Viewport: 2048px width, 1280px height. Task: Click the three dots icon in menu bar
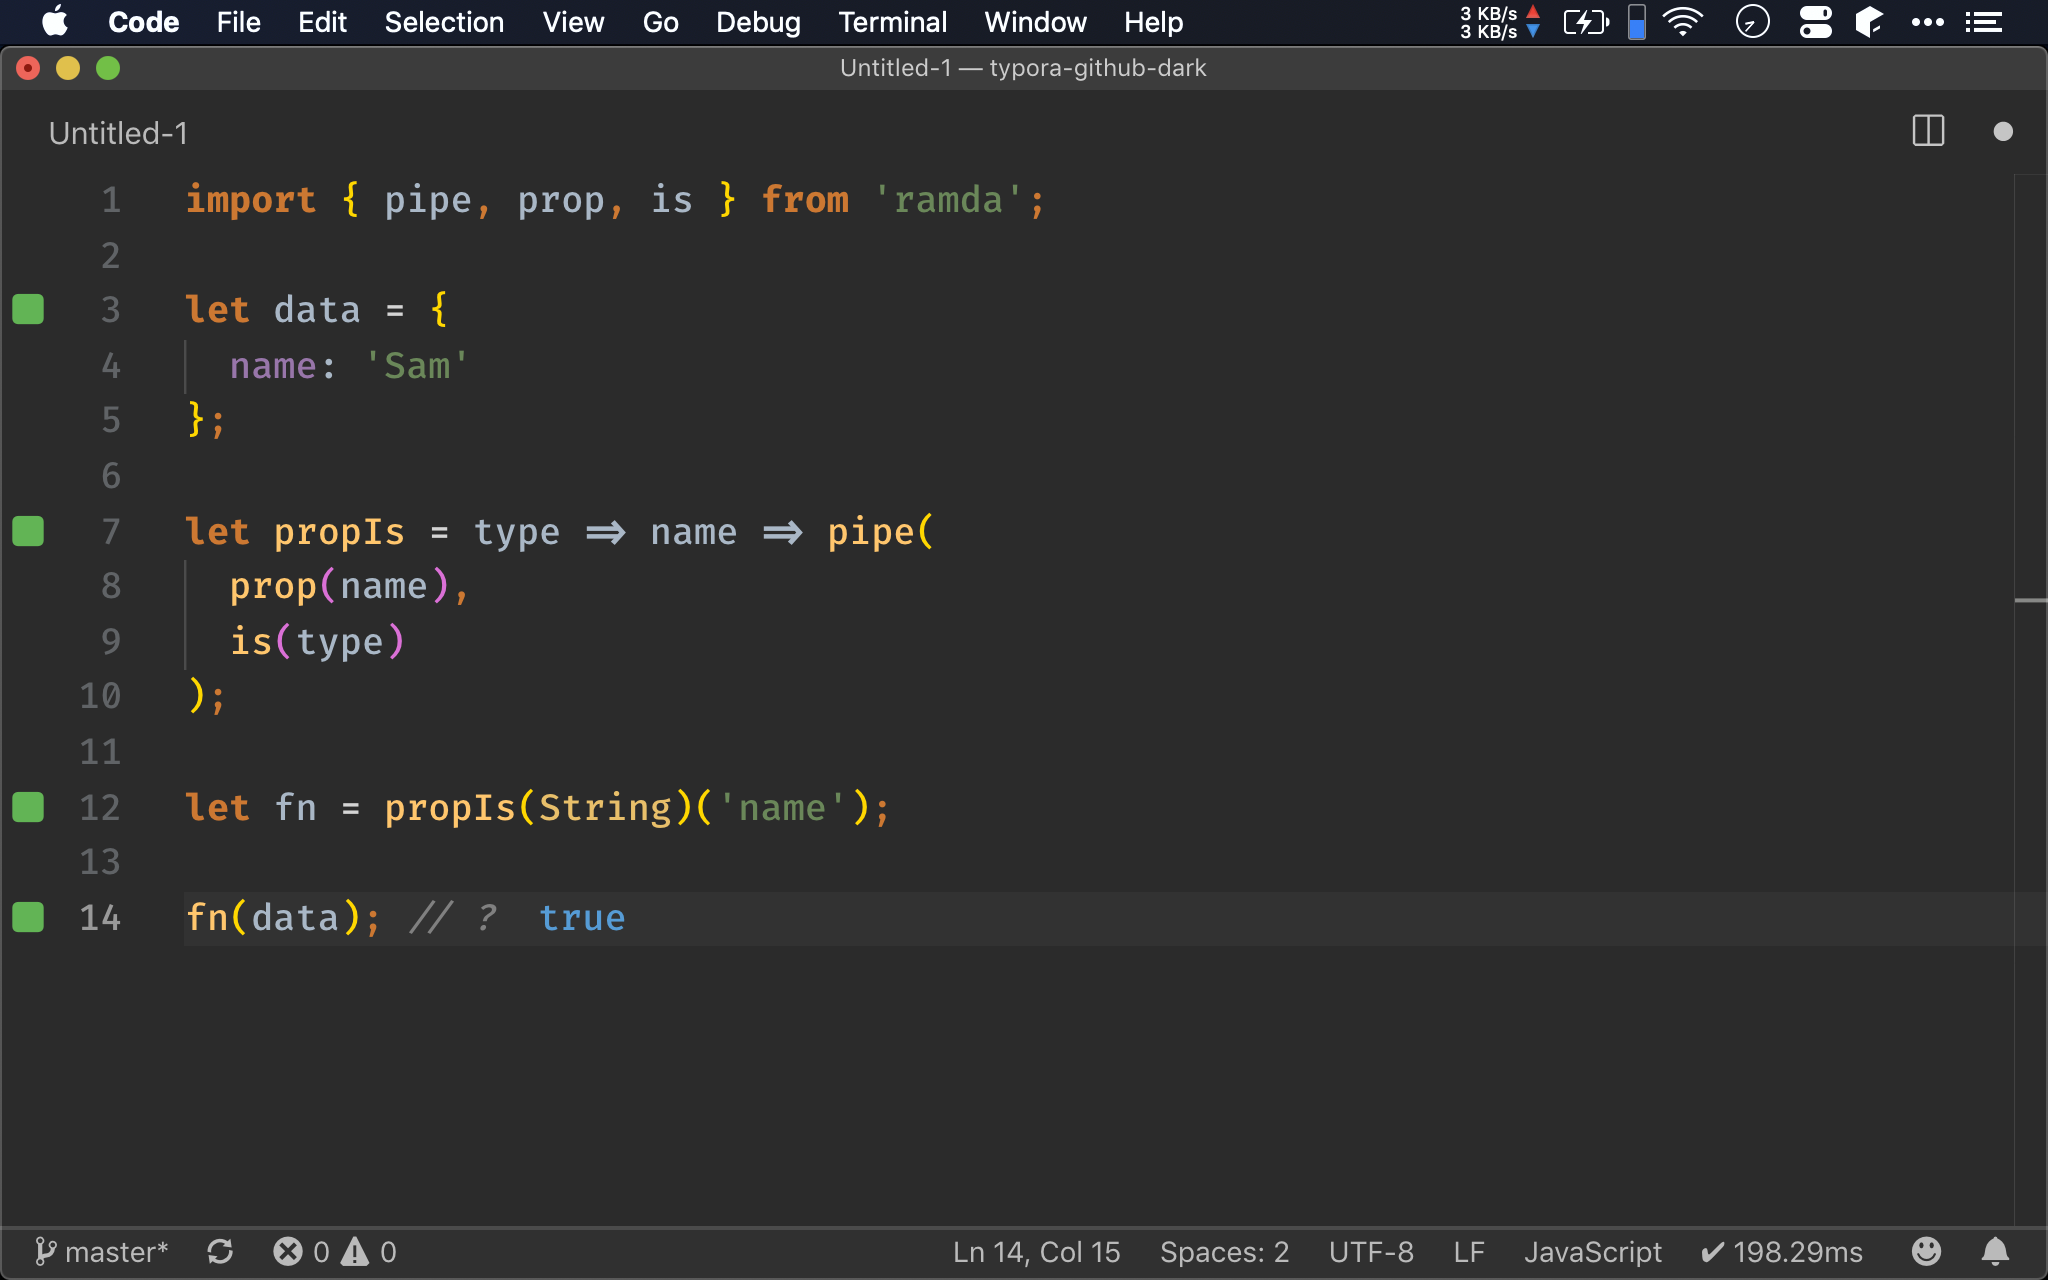[1927, 22]
